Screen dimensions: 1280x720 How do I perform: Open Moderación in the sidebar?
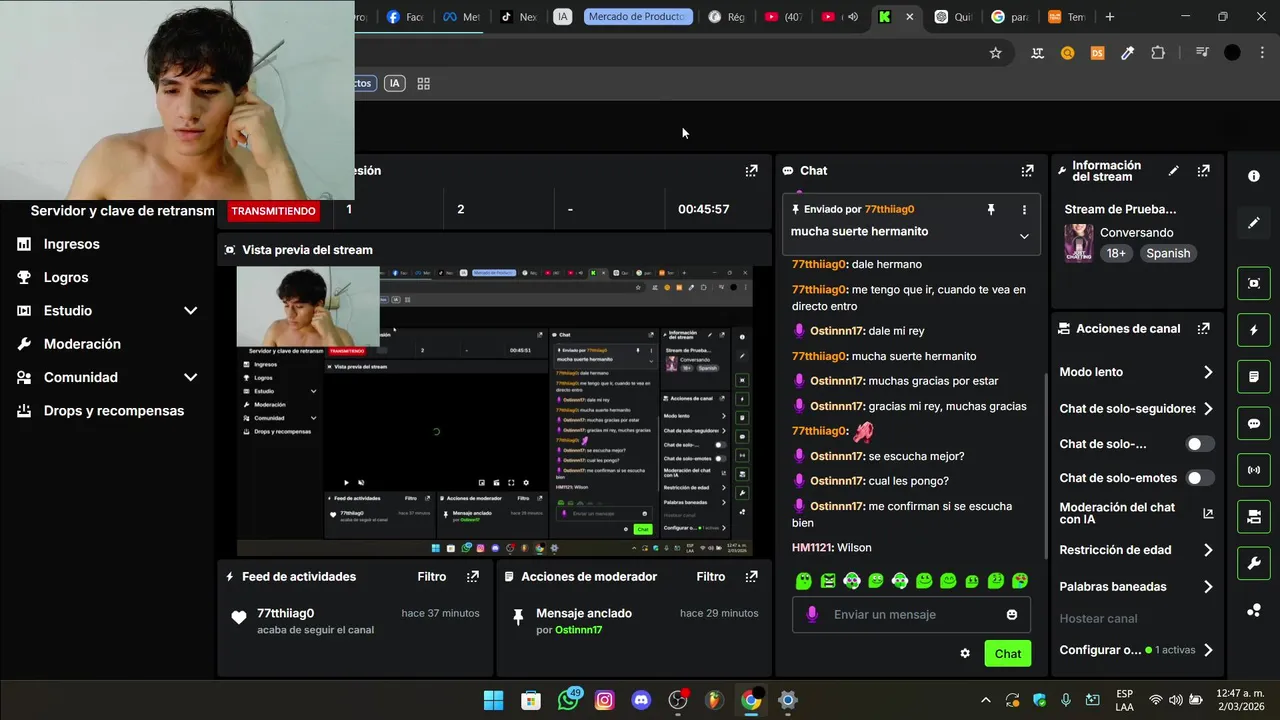(x=82, y=344)
